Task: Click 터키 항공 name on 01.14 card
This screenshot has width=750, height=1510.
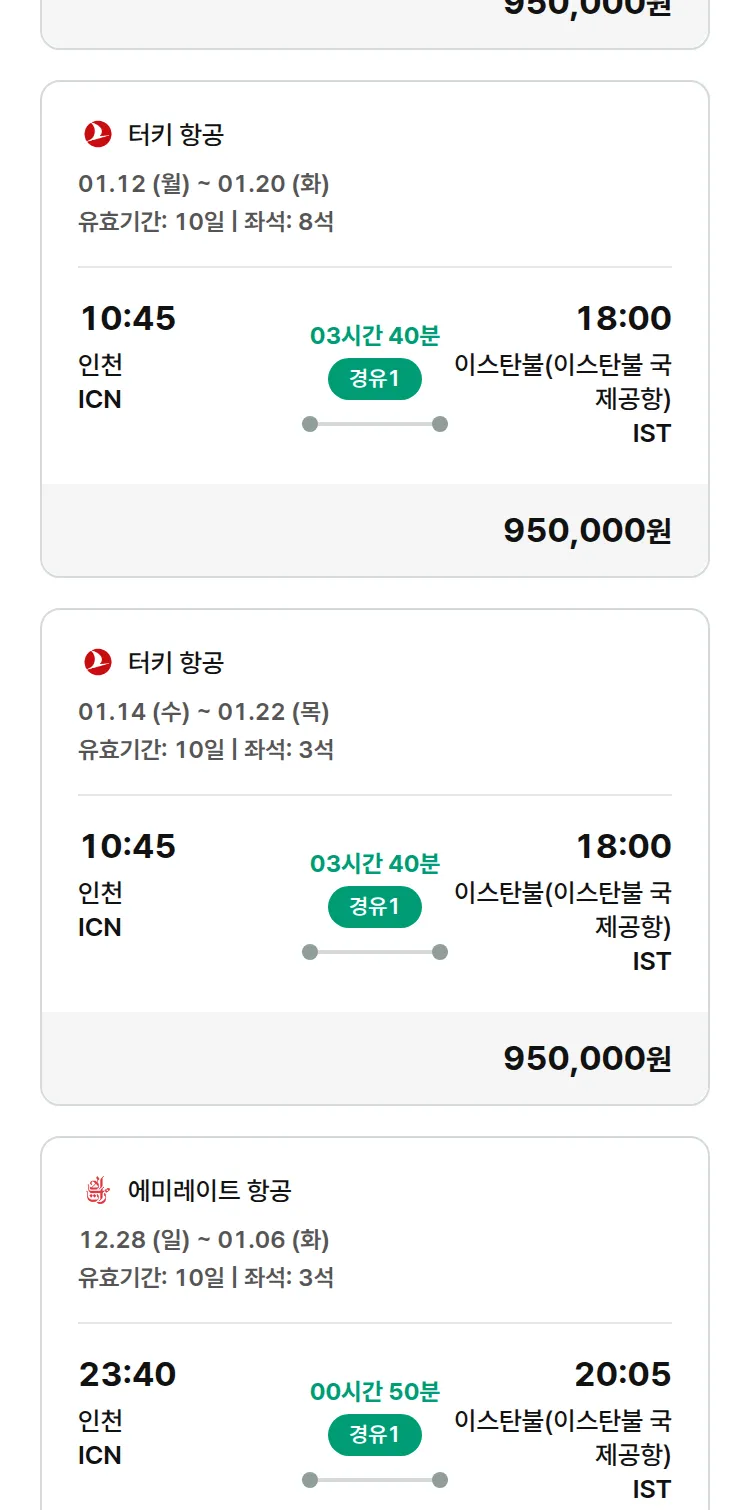Action: (x=176, y=662)
